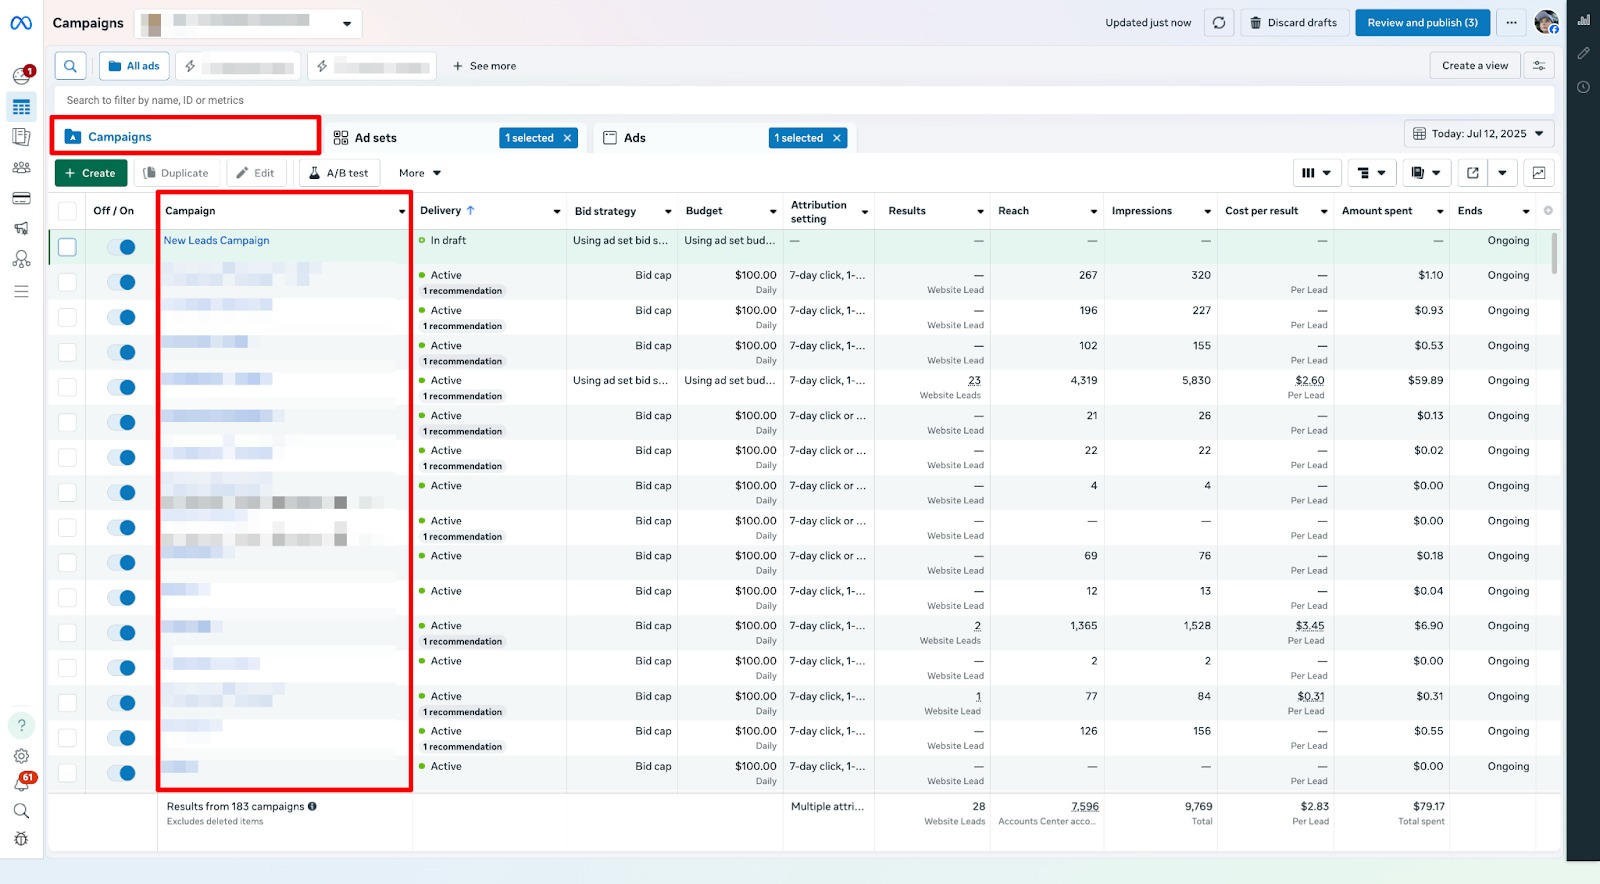Open the columns layout dropdown
Screen dimensions: 1600x884
(x=1316, y=173)
